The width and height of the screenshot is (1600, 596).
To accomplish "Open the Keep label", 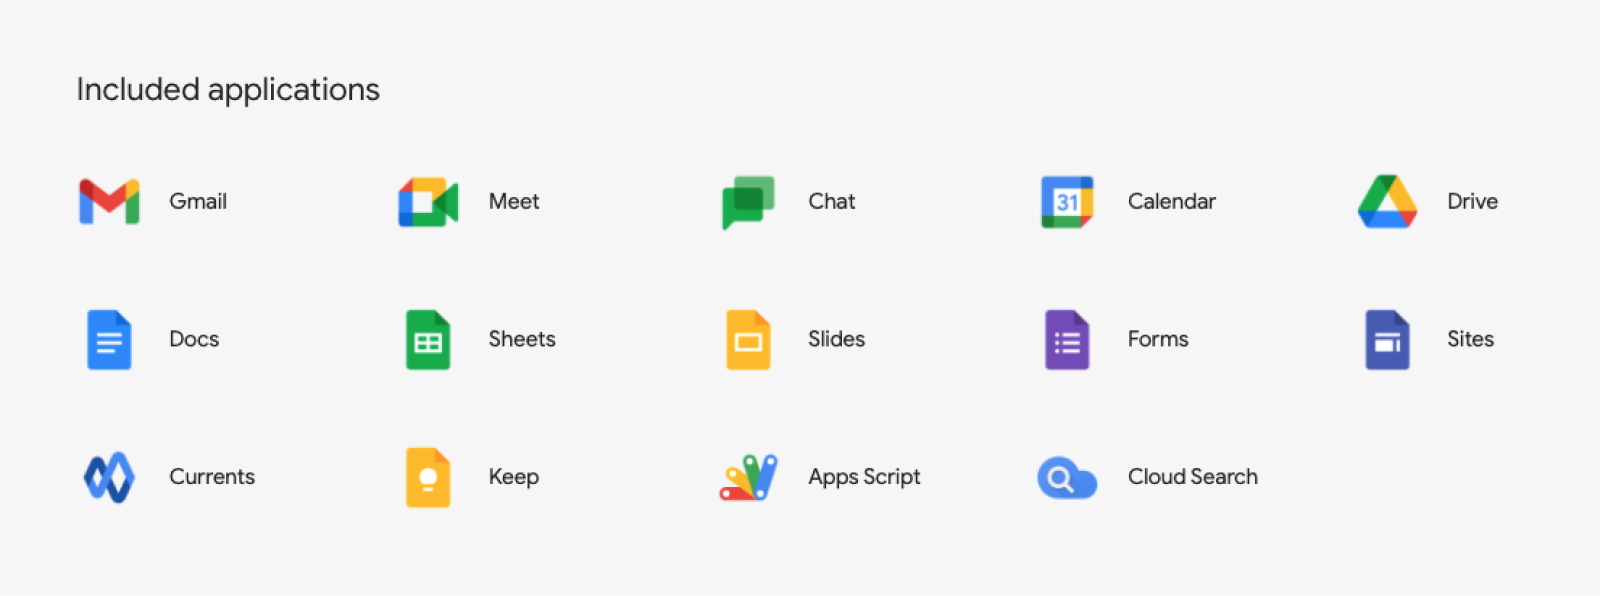I will point(514,477).
